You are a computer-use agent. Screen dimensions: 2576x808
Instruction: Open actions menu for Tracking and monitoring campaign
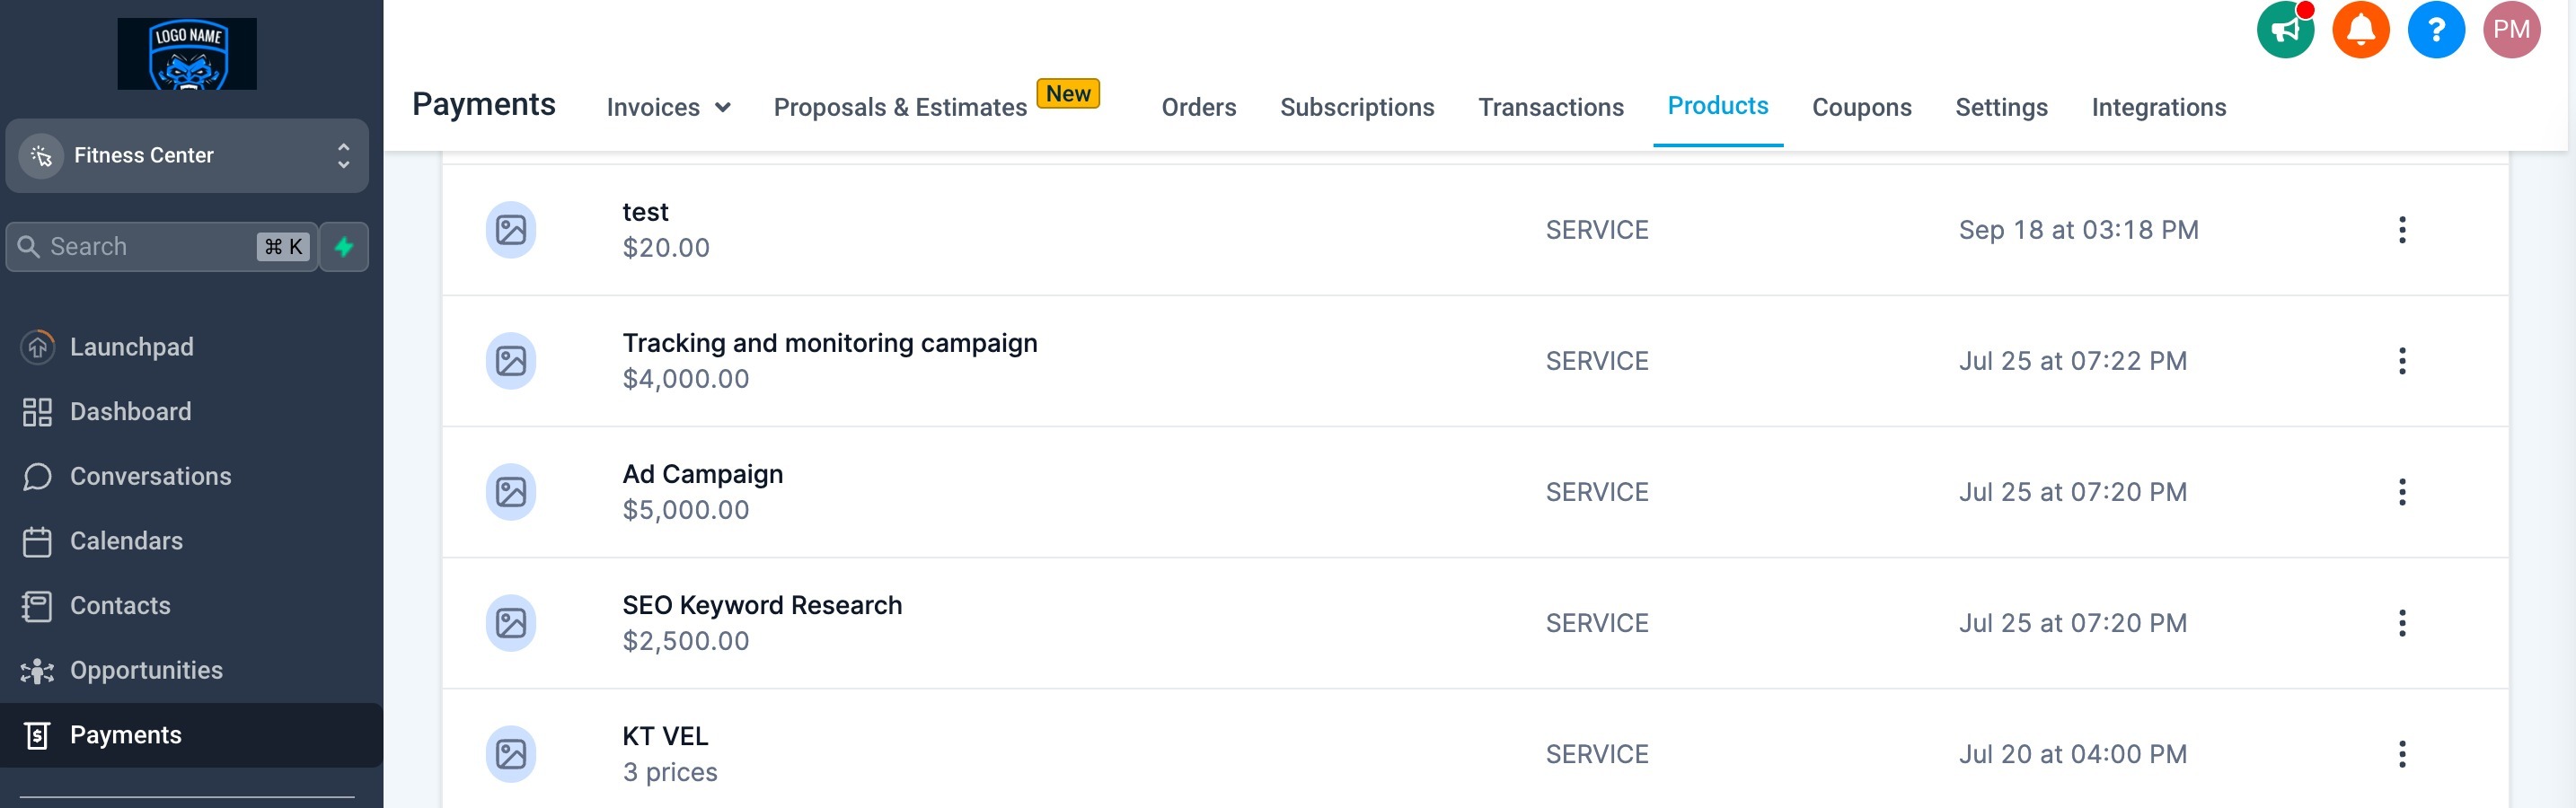(2401, 361)
